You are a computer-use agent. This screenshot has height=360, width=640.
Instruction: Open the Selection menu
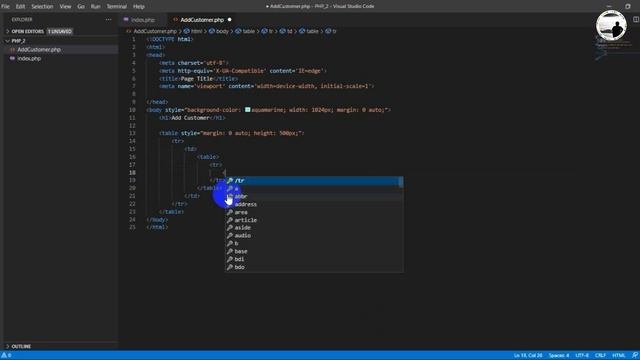(x=42, y=7)
